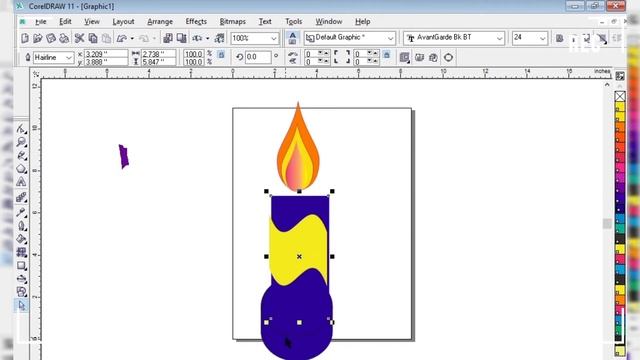Viewport: 640px width, 360px height.
Task: Click the Convert to Curves circle icon
Action: click(448, 58)
